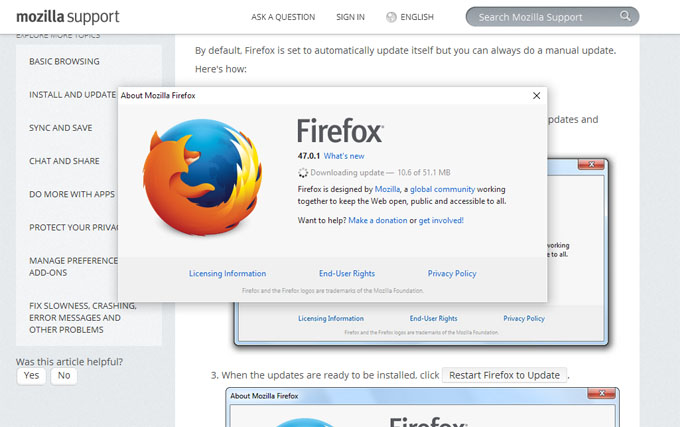The width and height of the screenshot is (680, 427).
Task: Open the global community link
Action: point(442,189)
